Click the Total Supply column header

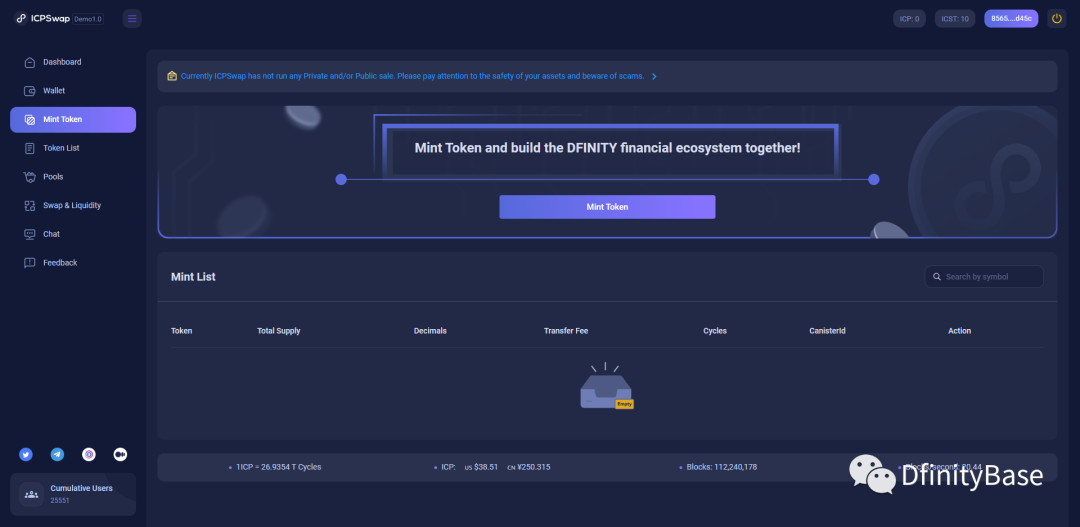click(278, 331)
